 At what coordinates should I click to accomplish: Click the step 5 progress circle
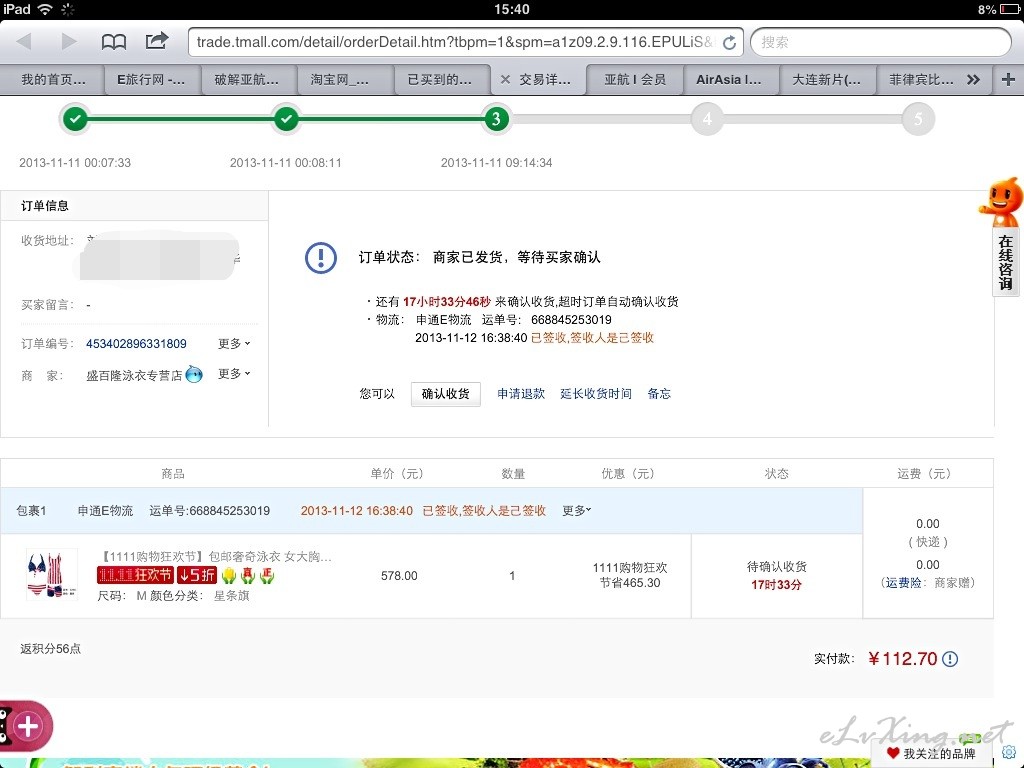pyautogui.click(x=918, y=119)
